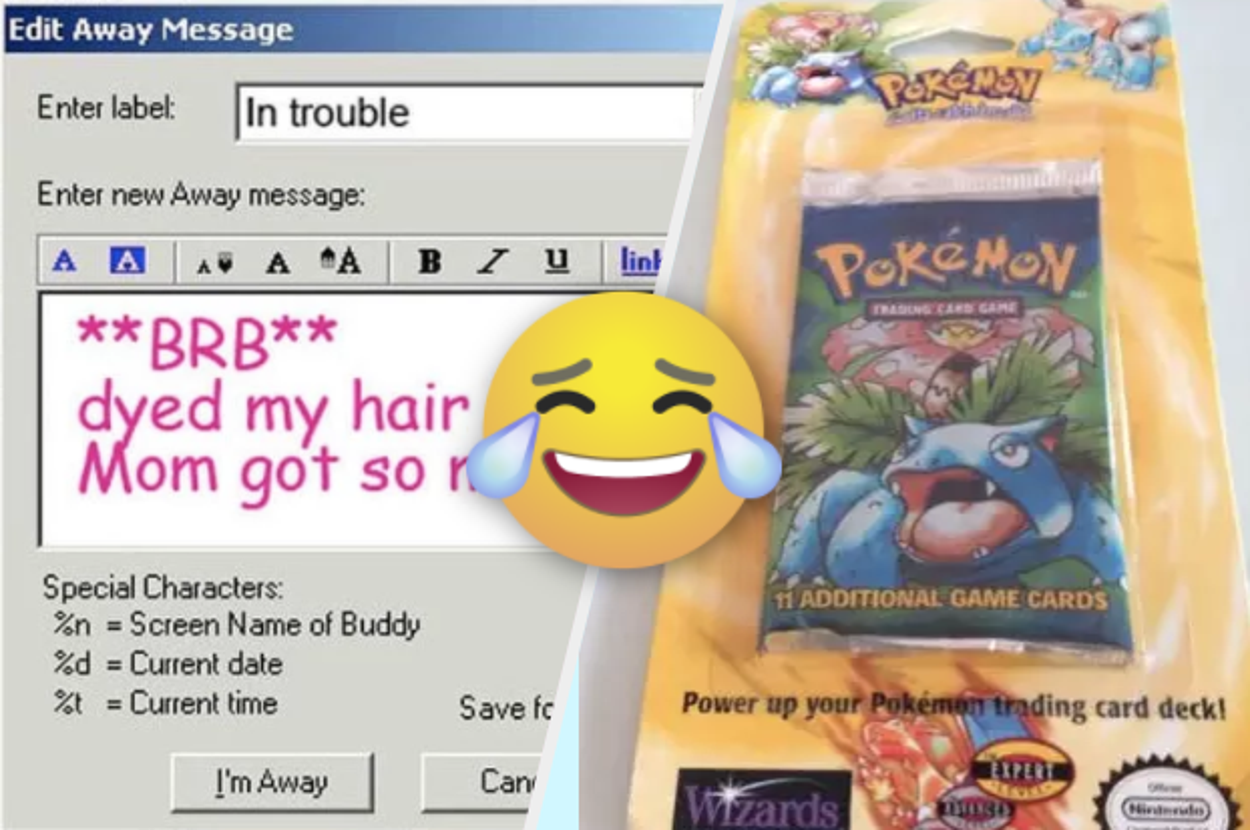Select the background color A icon
The height and width of the screenshot is (830, 1250).
127,261
